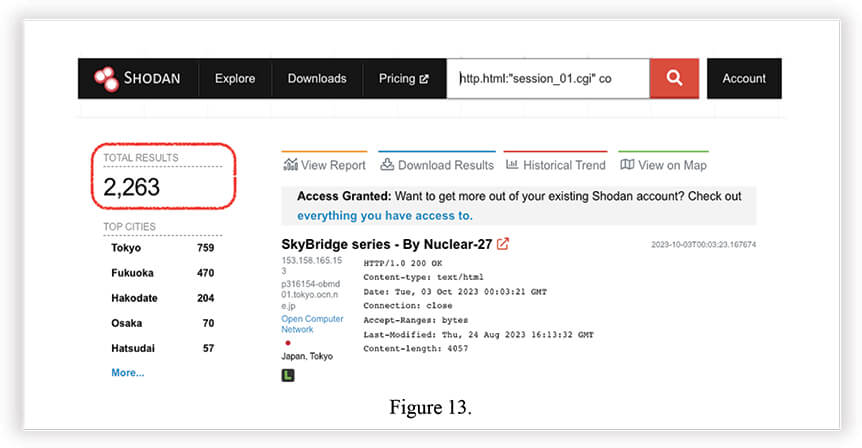Click the Fukuoka count 470
The width and height of the screenshot is (862, 448).
point(206,273)
